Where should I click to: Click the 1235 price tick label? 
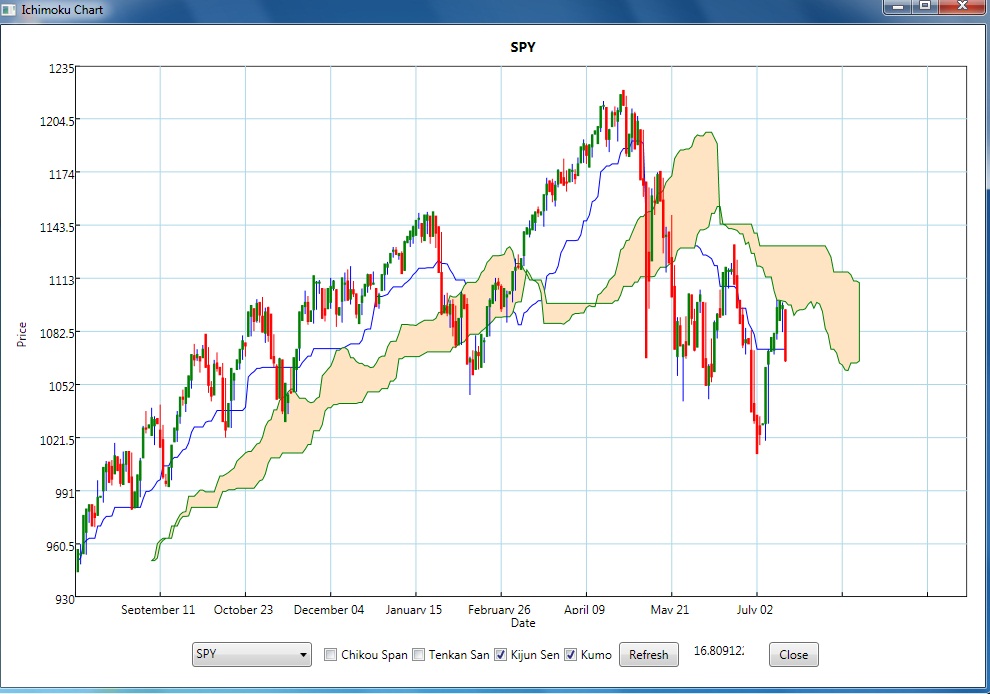point(61,68)
